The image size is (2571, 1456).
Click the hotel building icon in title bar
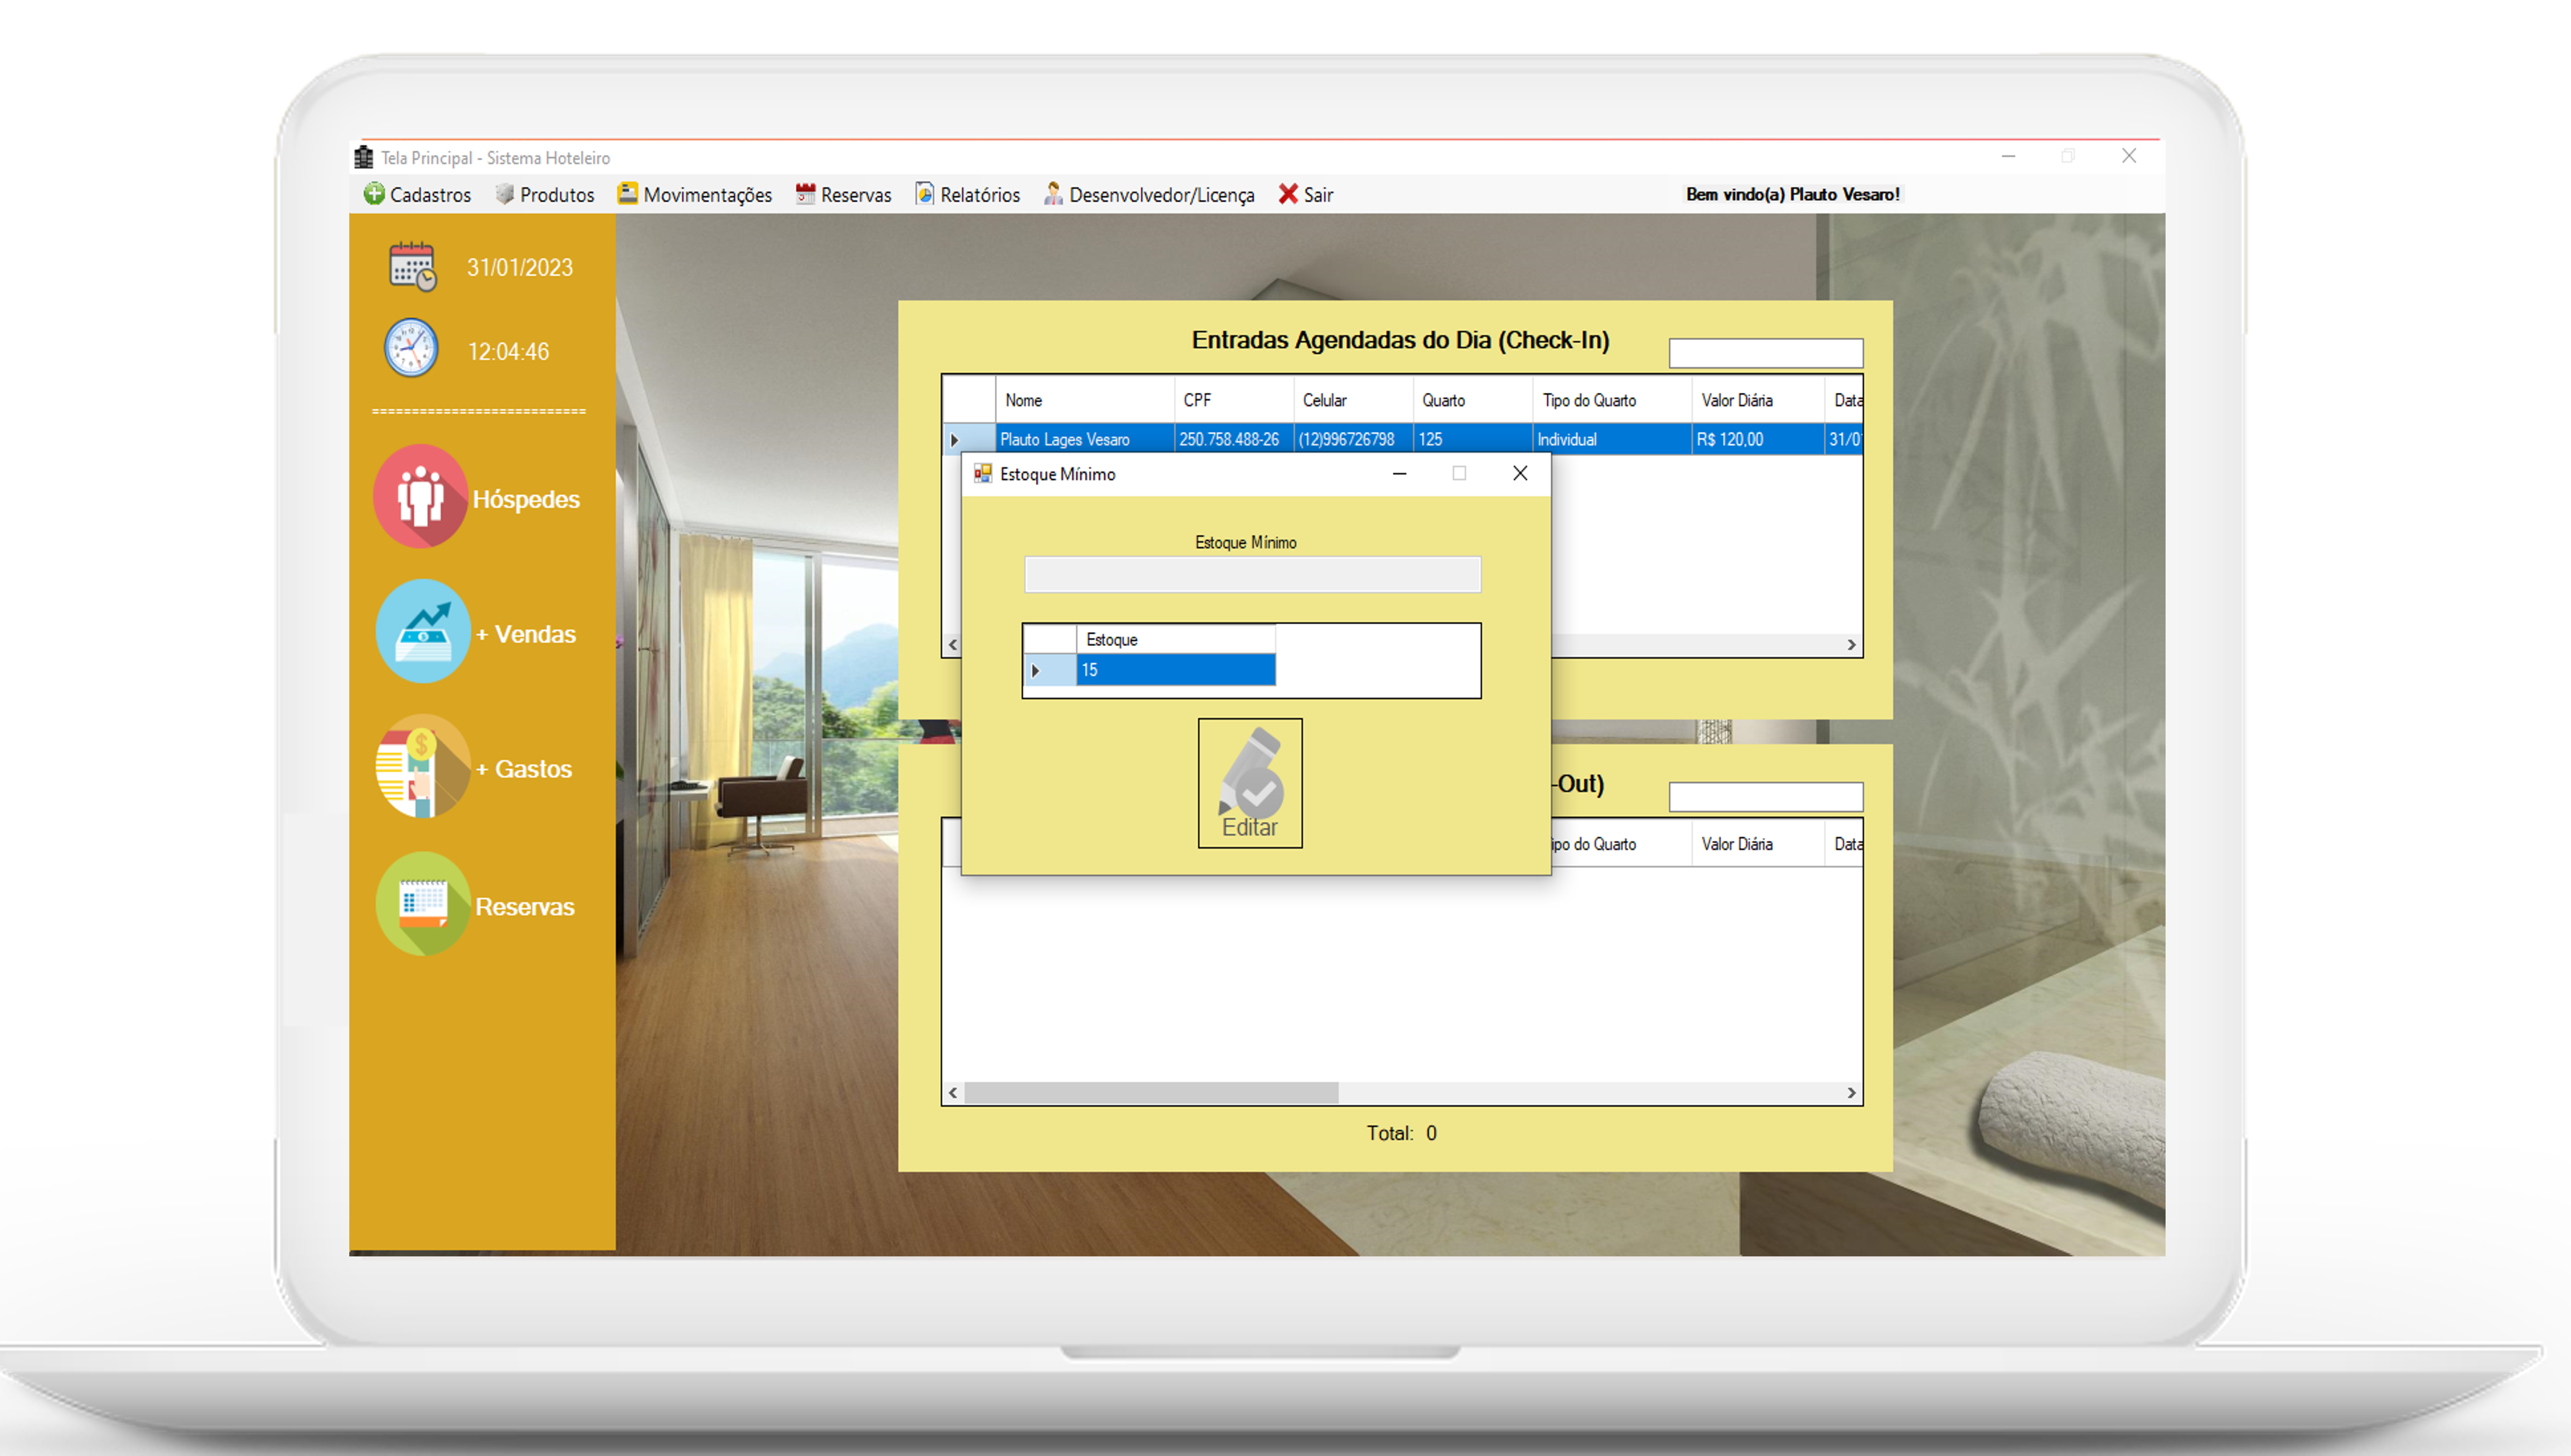364,157
